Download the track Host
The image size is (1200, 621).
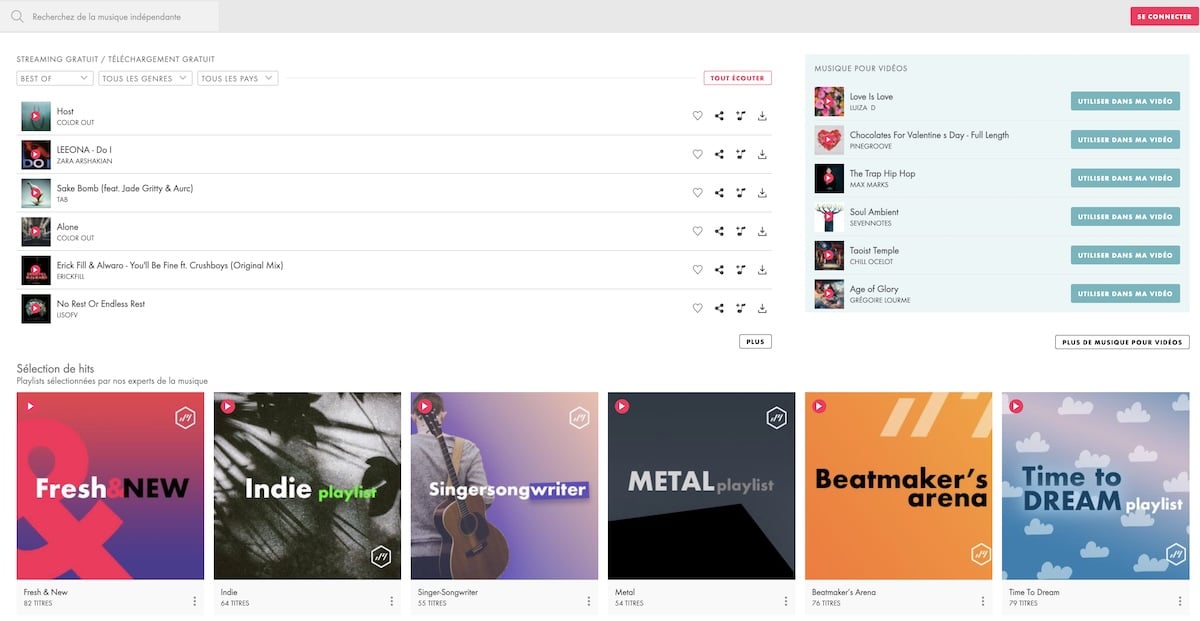[762, 116]
